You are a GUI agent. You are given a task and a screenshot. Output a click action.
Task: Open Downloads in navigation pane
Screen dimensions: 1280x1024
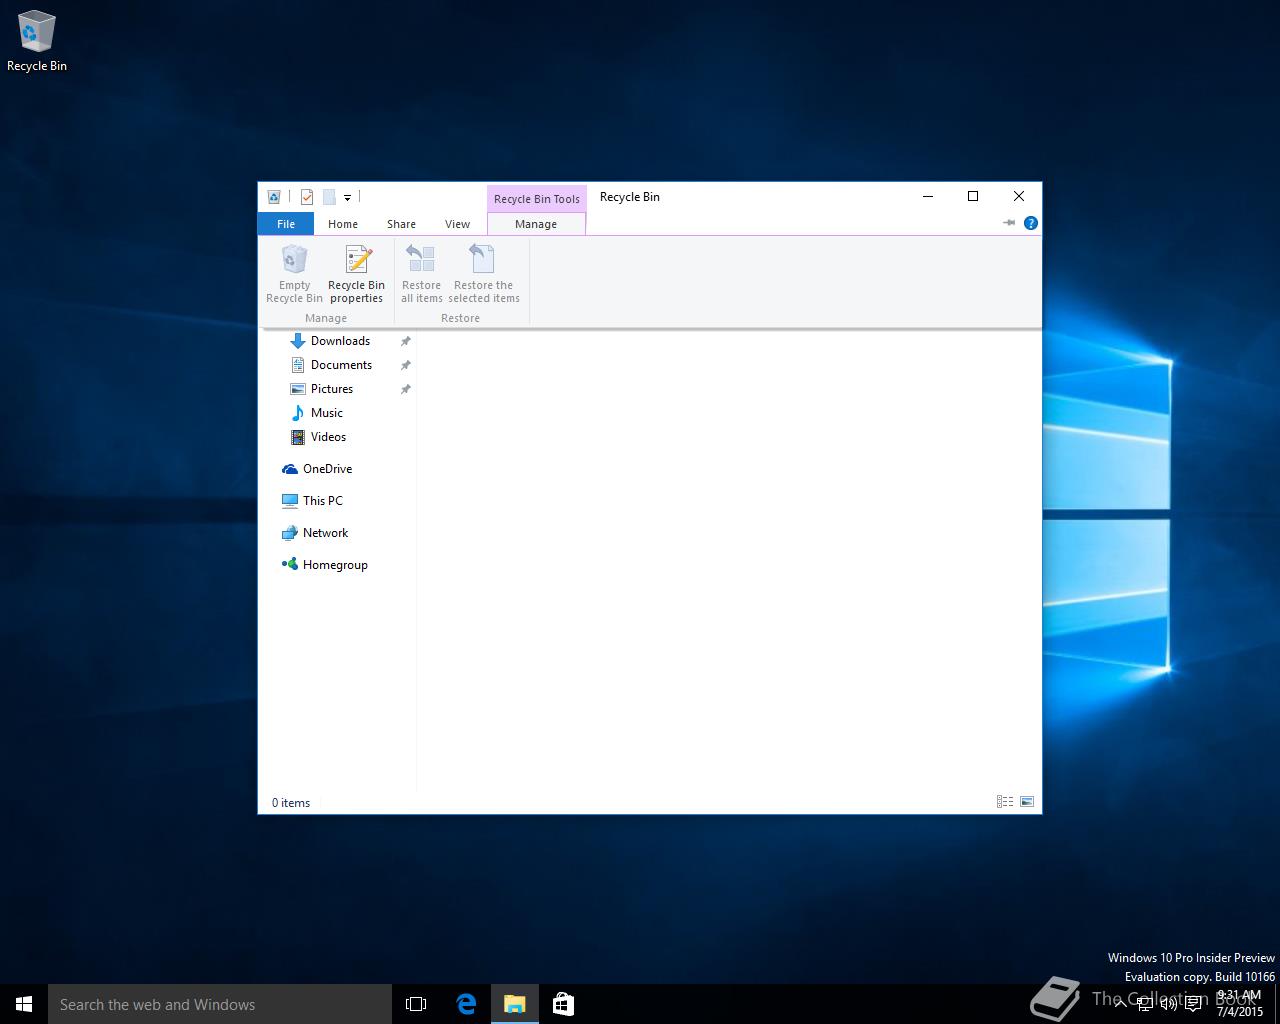(340, 341)
